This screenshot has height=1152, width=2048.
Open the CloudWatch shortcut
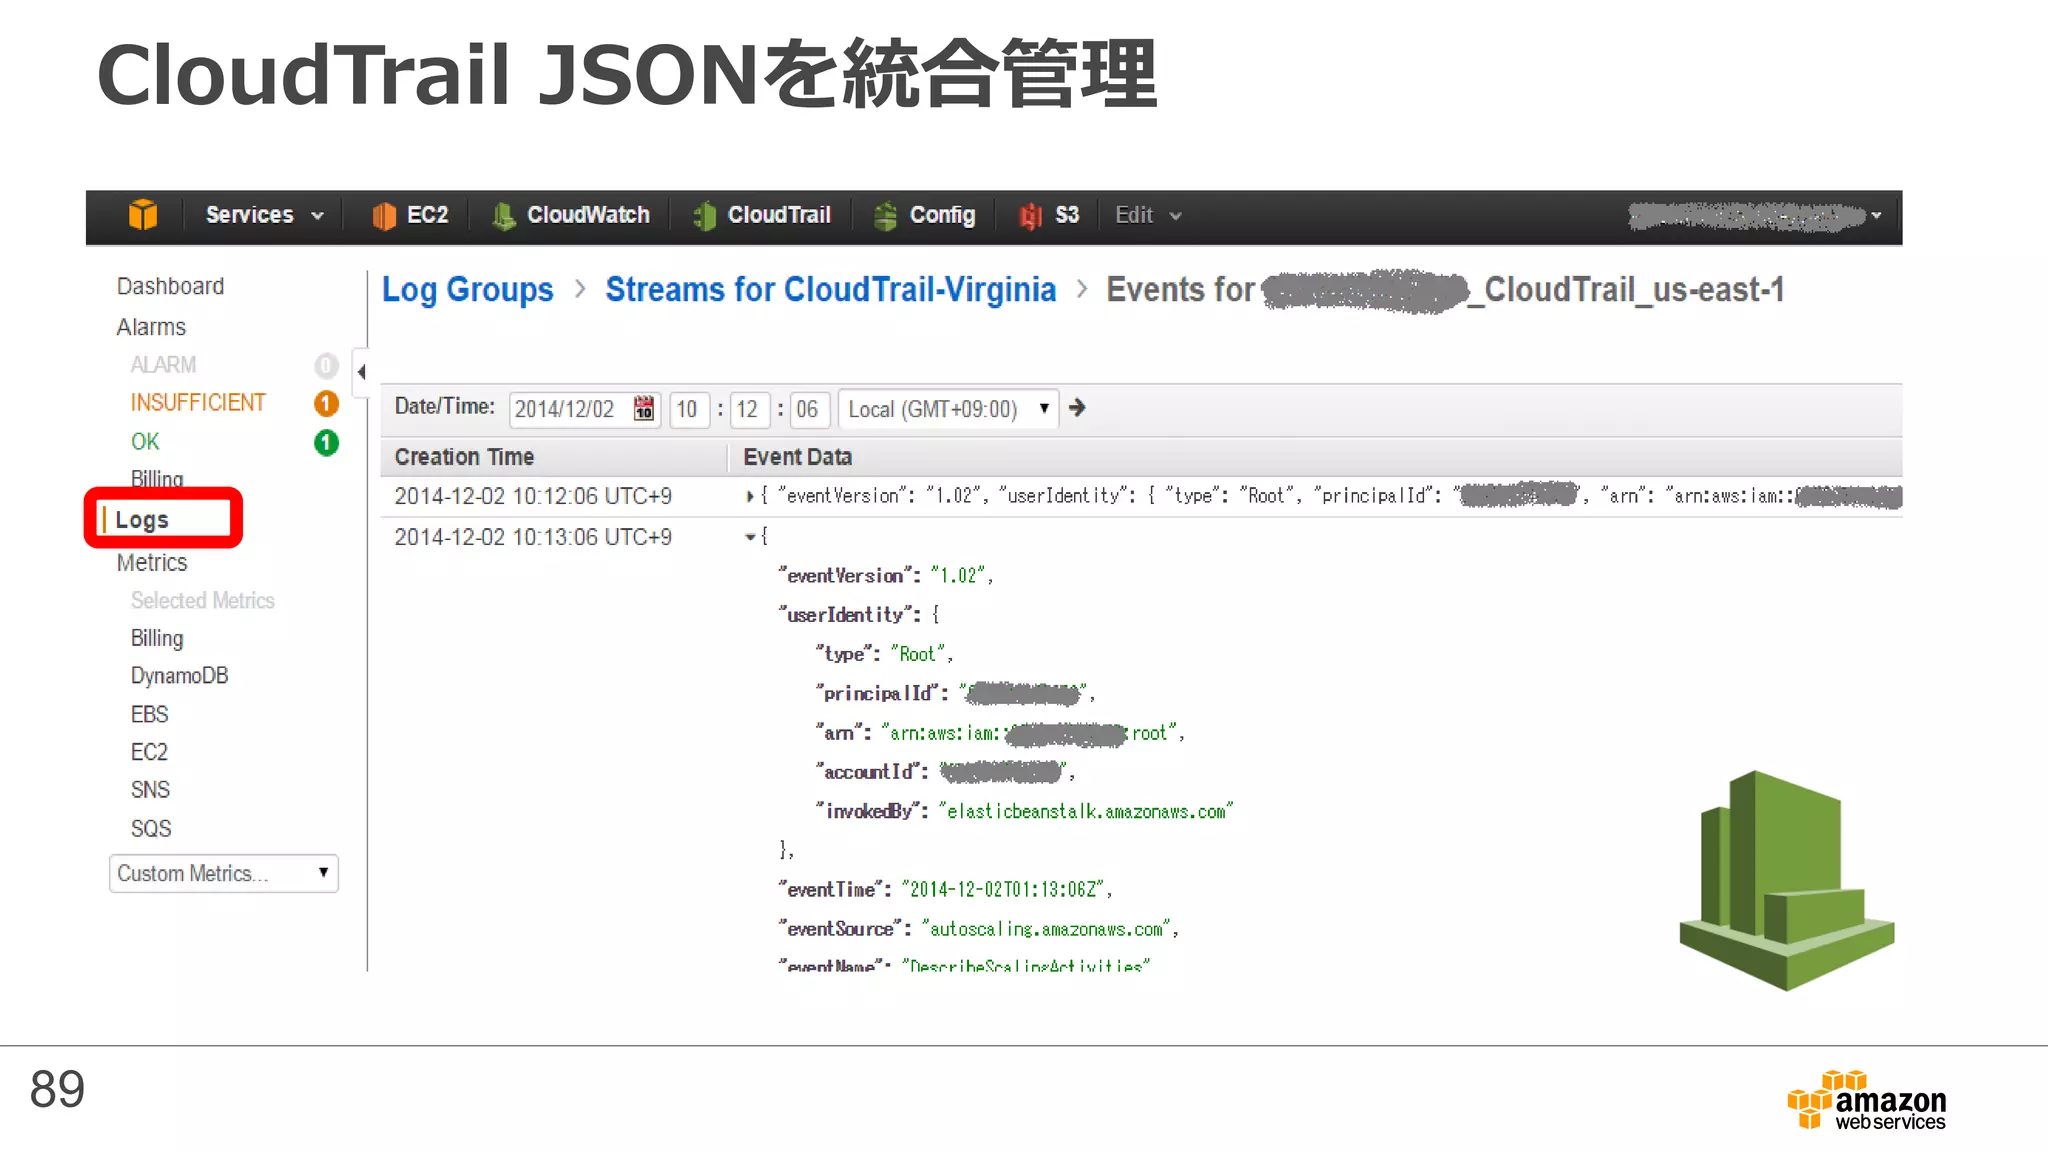click(x=571, y=215)
